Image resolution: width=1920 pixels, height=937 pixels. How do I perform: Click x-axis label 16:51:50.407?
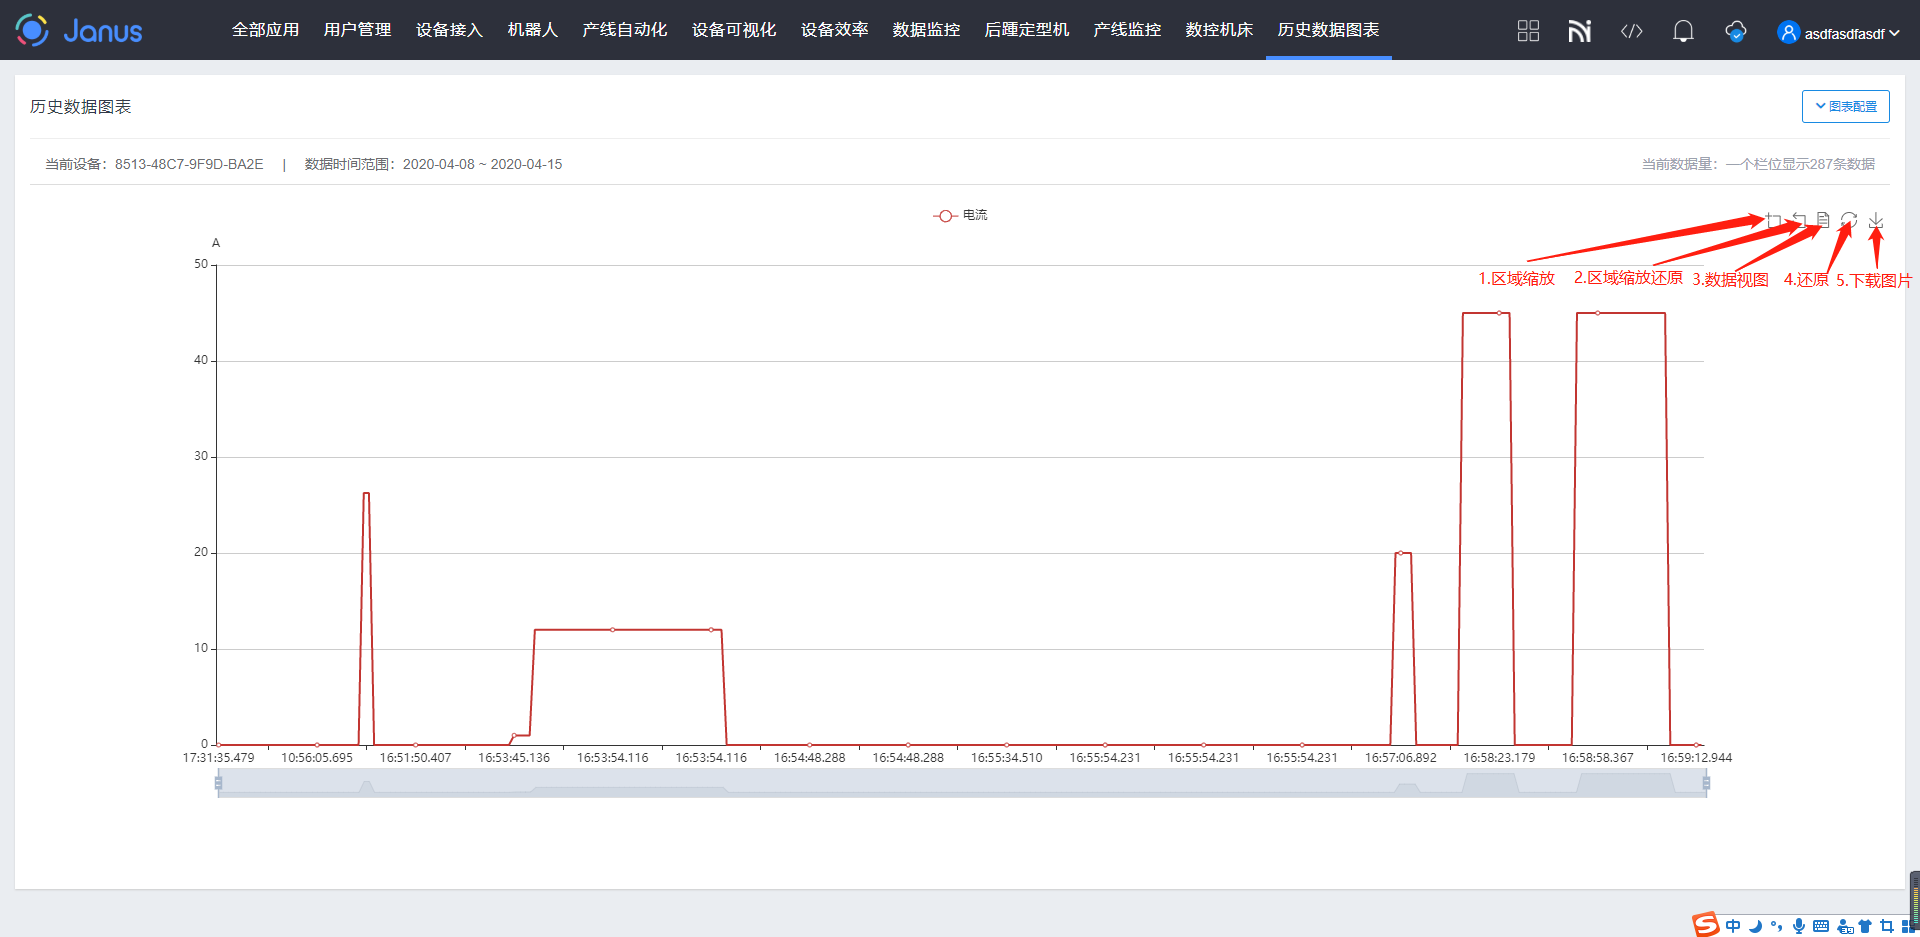(x=415, y=758)
